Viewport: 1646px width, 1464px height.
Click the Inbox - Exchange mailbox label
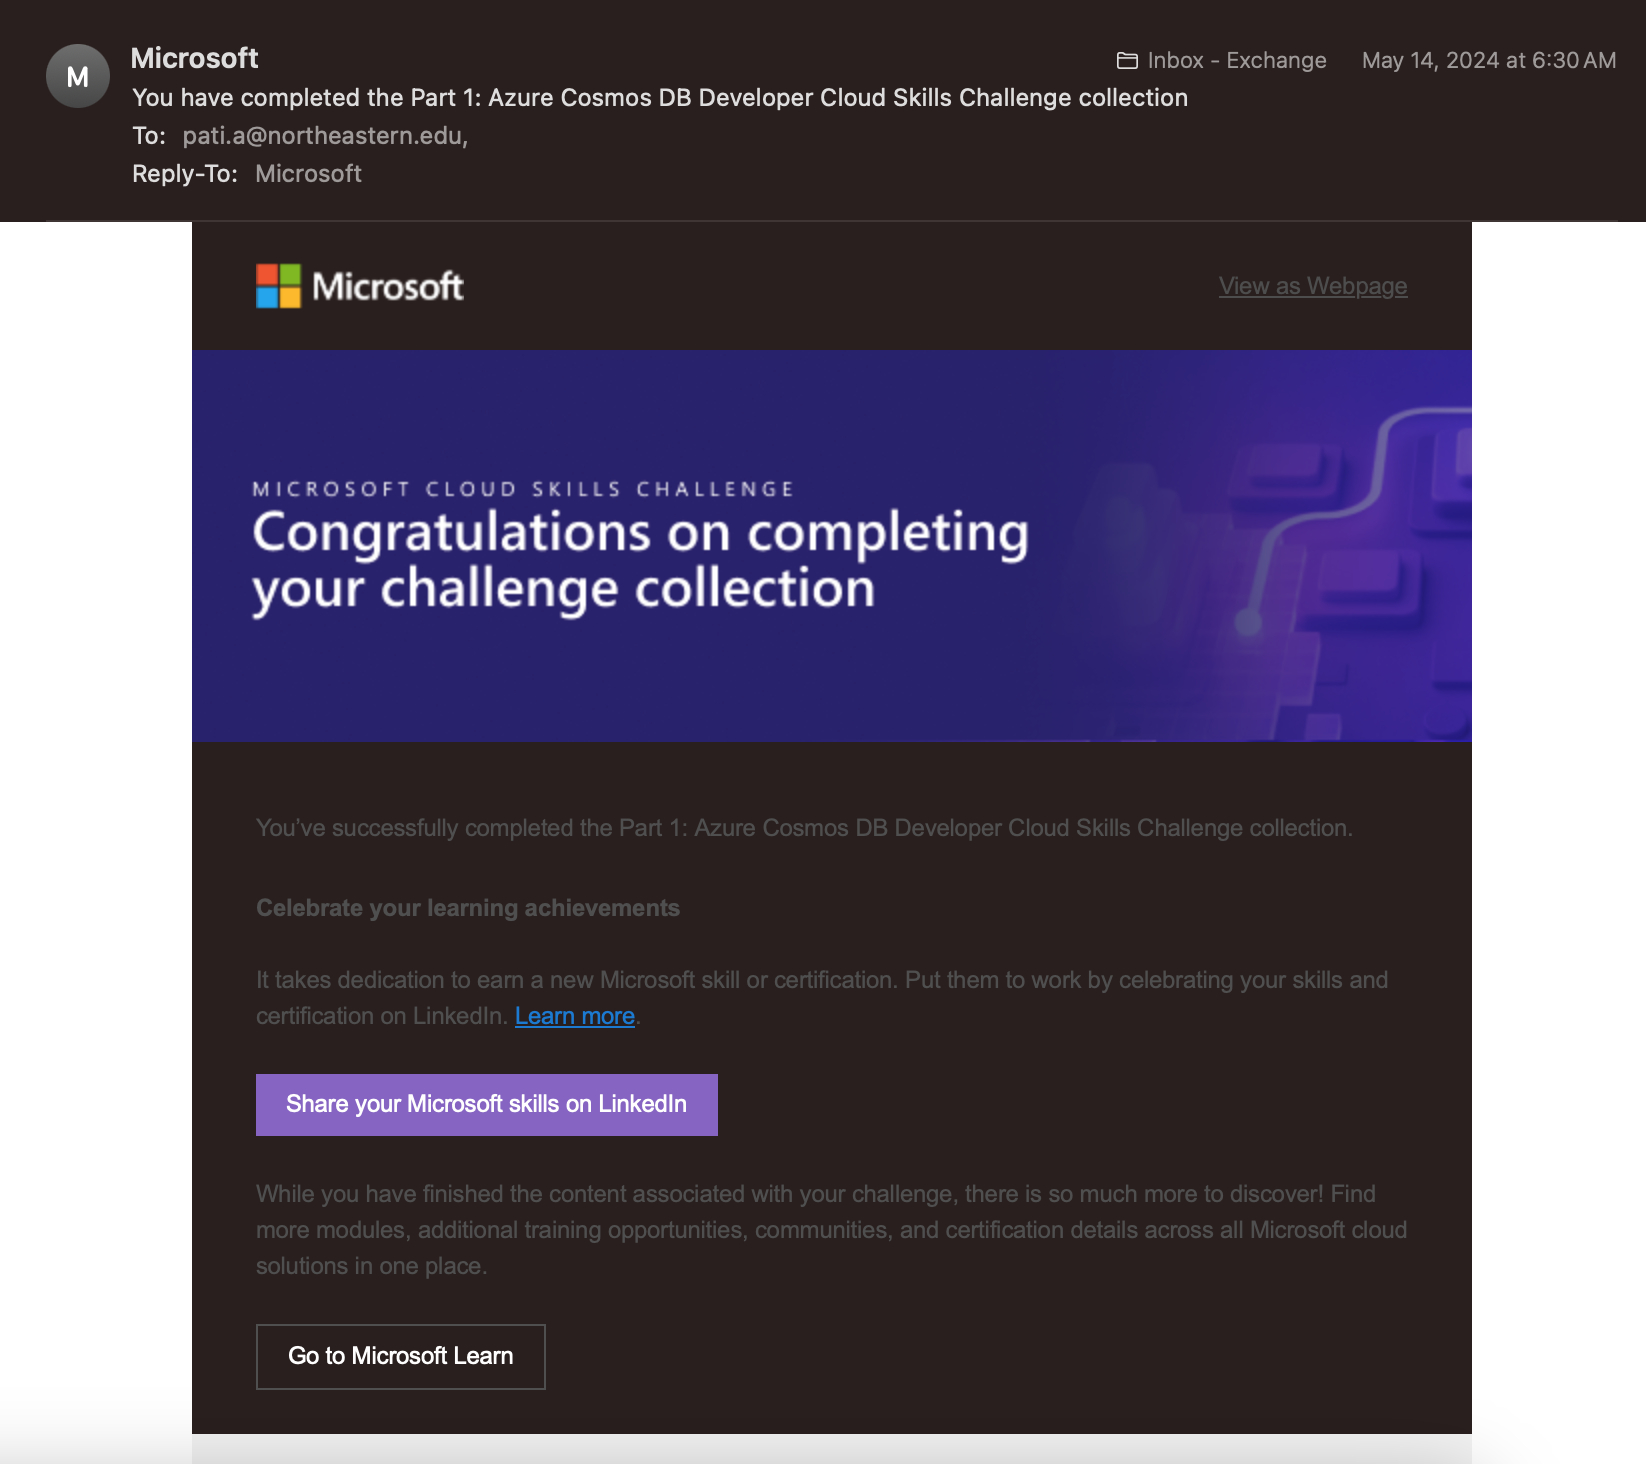pos(1237,61)
